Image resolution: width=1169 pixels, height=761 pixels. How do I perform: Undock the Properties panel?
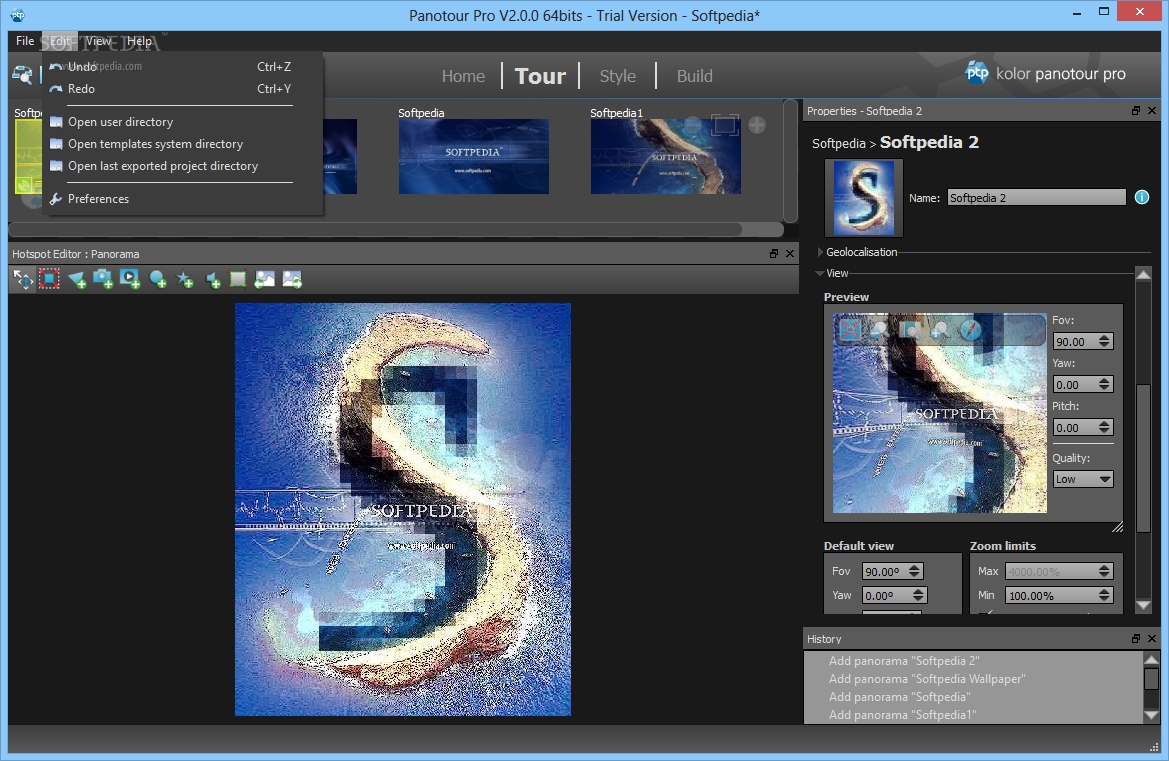point(1135,110)
